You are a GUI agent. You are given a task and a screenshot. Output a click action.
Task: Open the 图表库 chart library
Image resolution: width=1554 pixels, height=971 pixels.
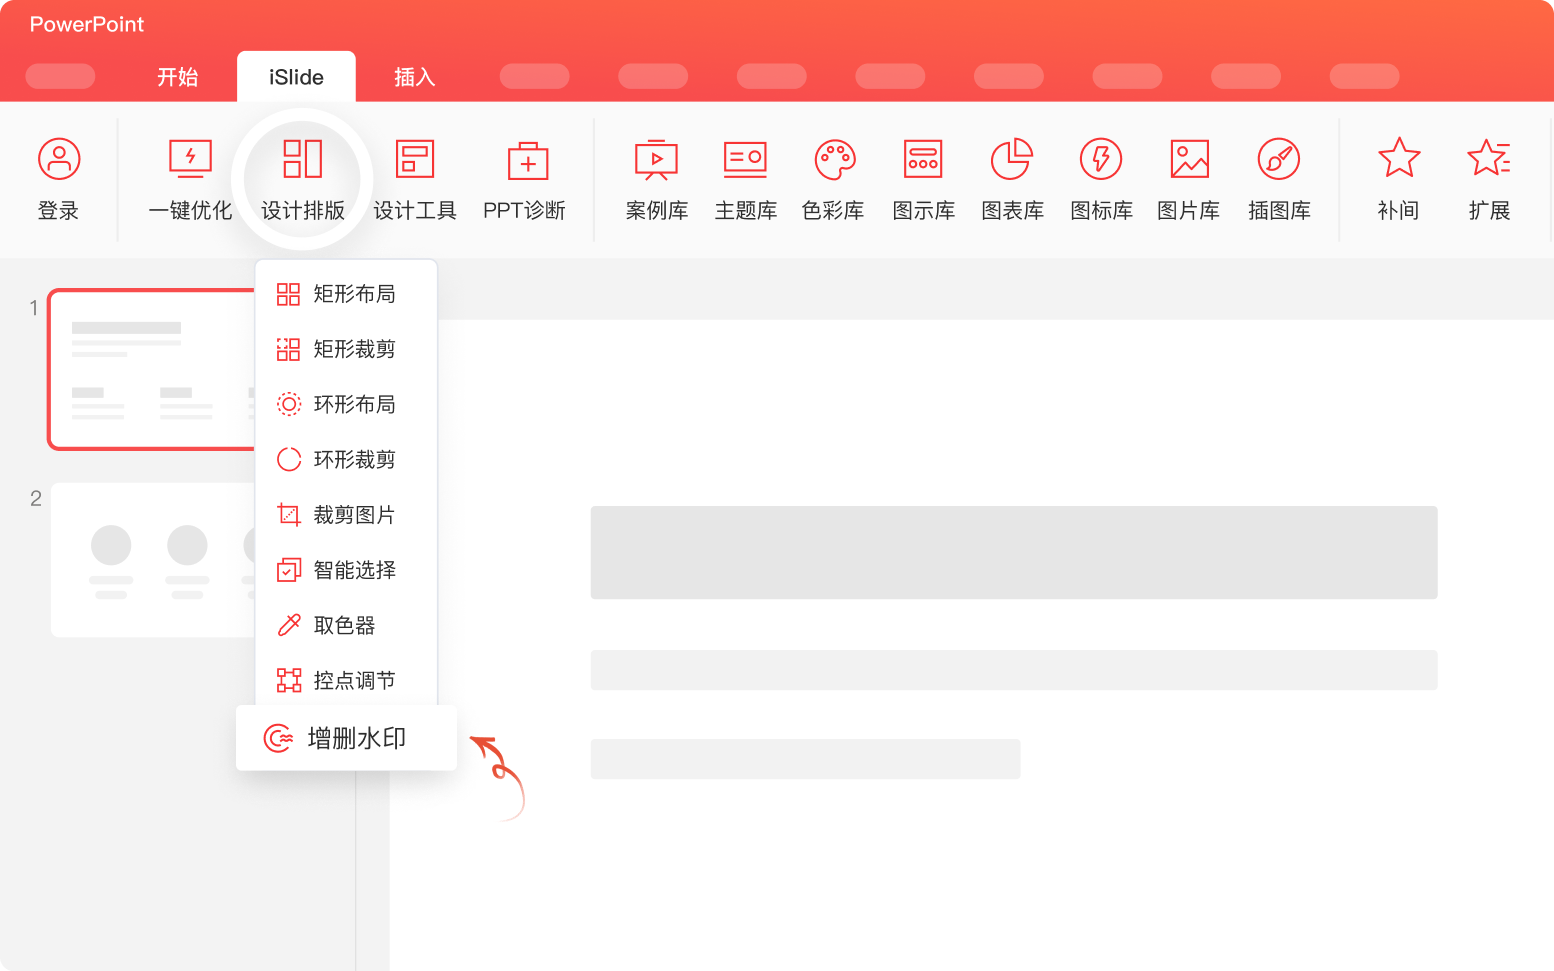pyautogui.click(x=1012, y=179)
